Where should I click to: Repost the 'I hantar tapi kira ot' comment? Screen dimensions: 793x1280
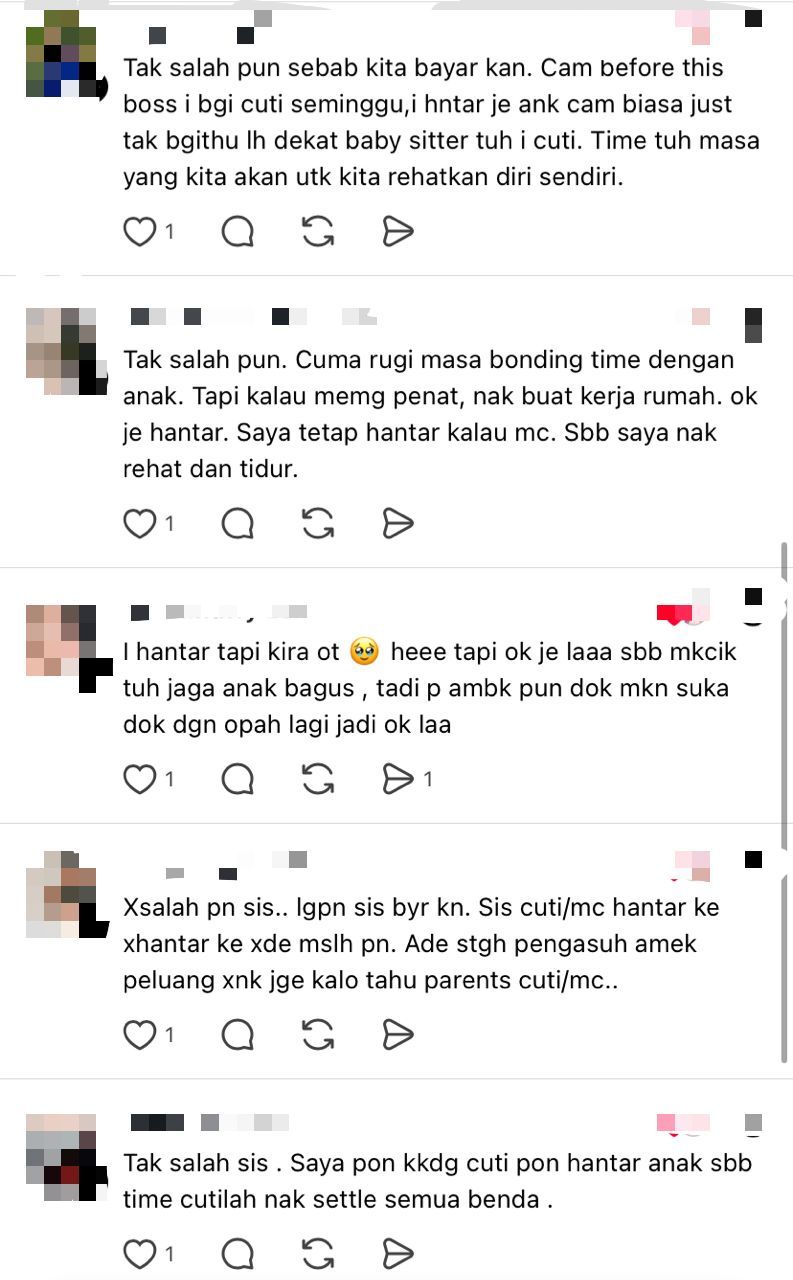[317, 779]
